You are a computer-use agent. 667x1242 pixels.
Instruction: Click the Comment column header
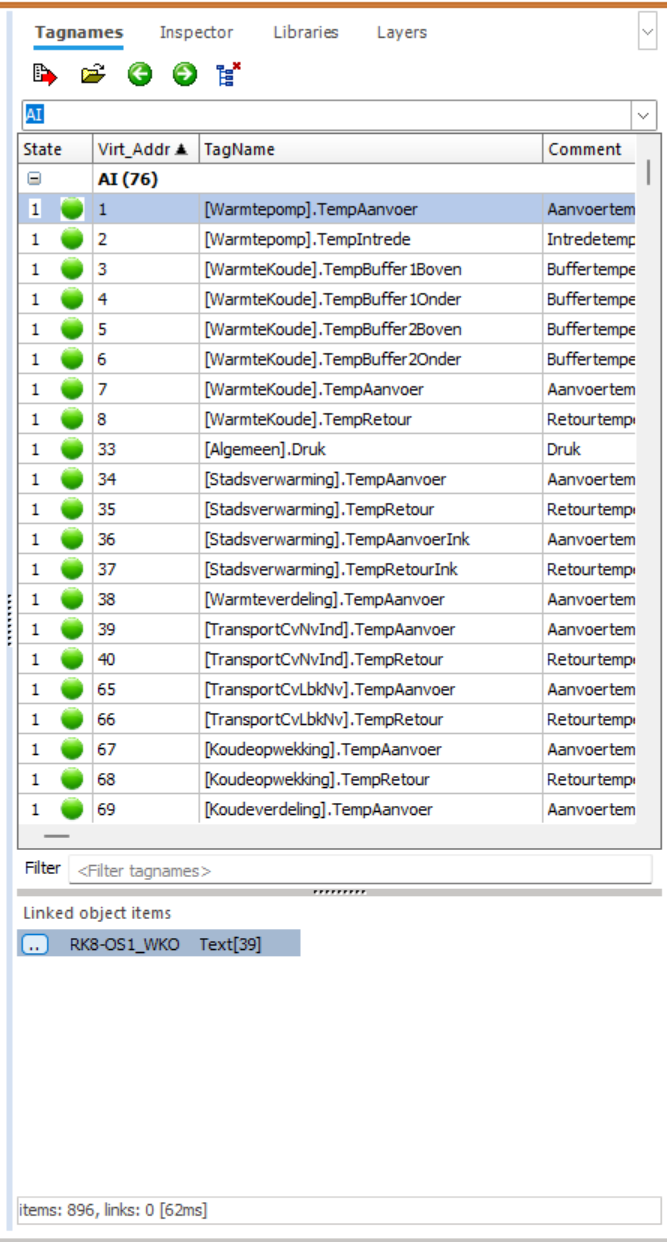[x=589, y=149]
